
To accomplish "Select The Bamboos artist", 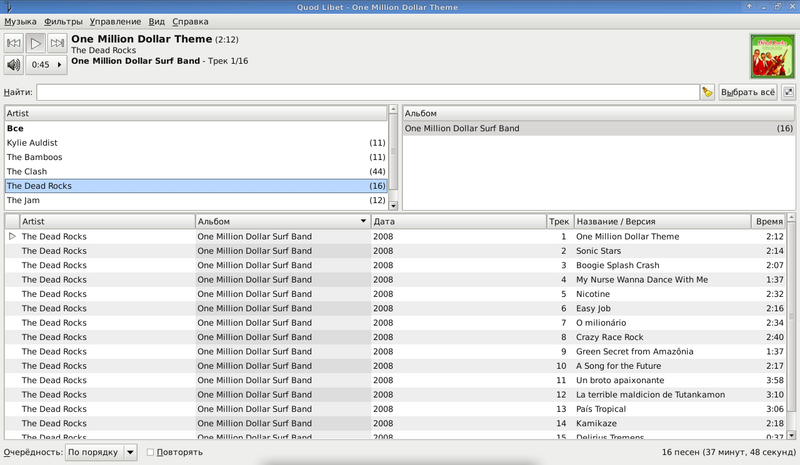I will [x=196, y=157].
